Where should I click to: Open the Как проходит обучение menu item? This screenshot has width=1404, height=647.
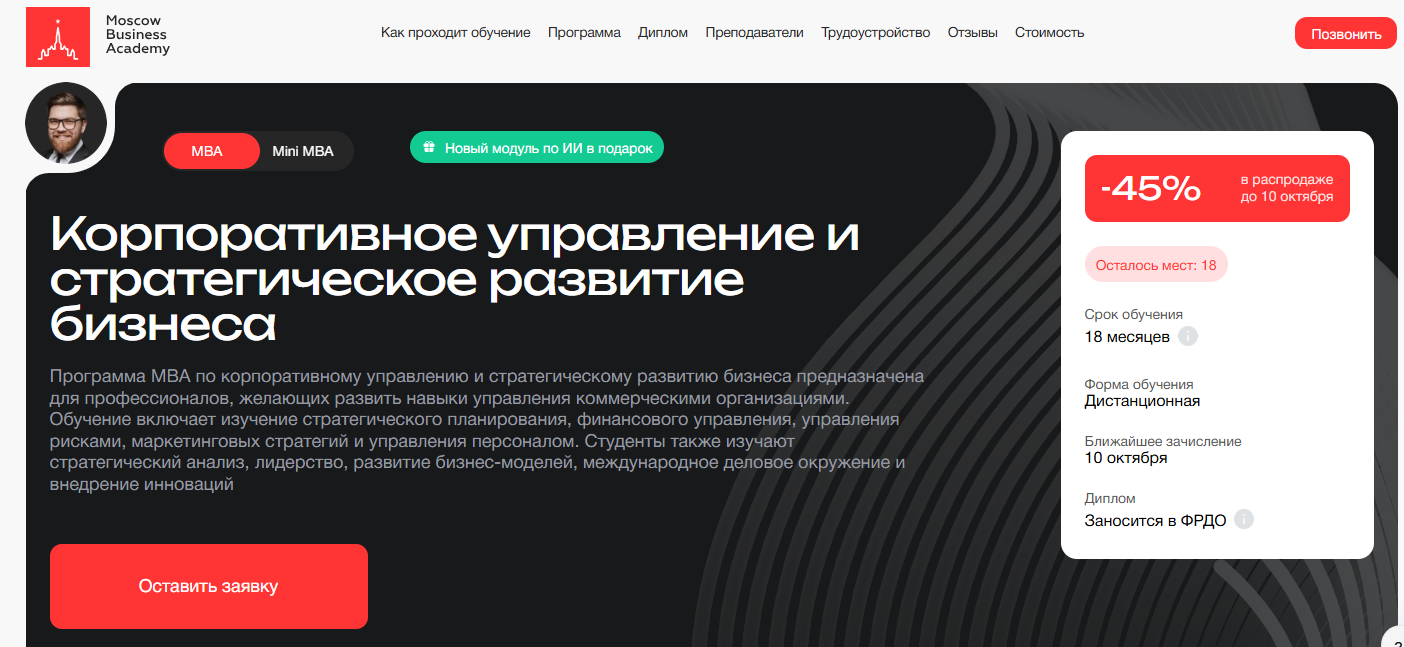[x=455, y=32]
